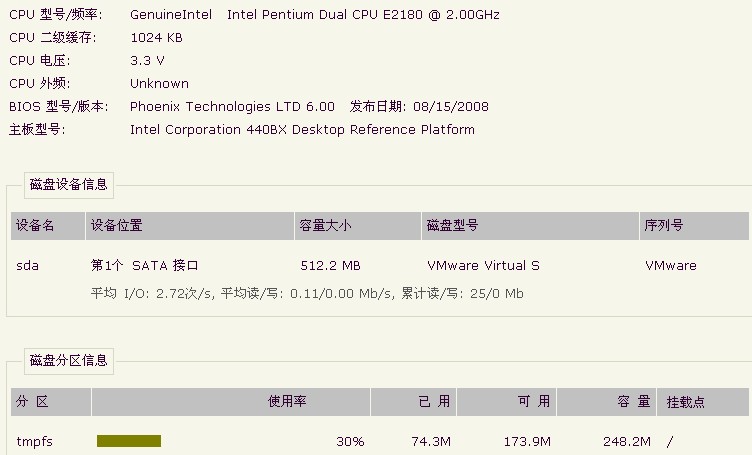Click the tmpfs usage progress bar
The height and width of the screenshot is (455, 752).
(129, 441)
